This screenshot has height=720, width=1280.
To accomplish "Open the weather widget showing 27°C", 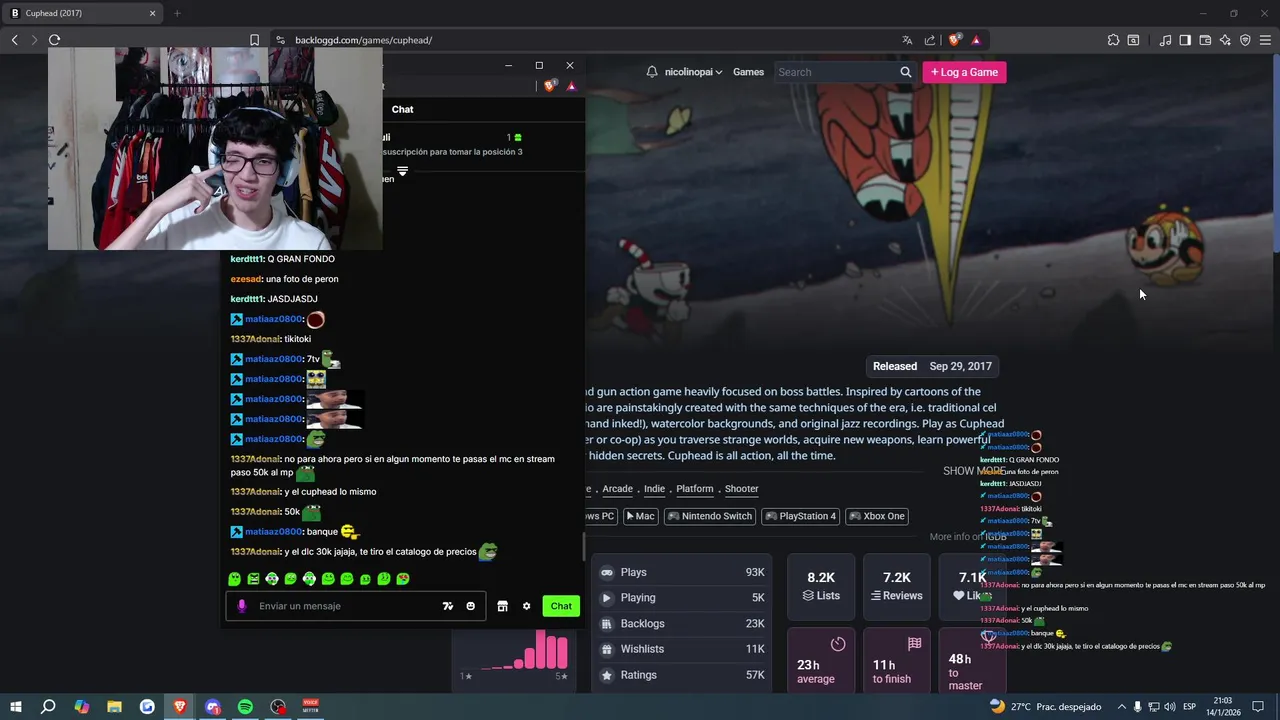I will point(1045,707).
